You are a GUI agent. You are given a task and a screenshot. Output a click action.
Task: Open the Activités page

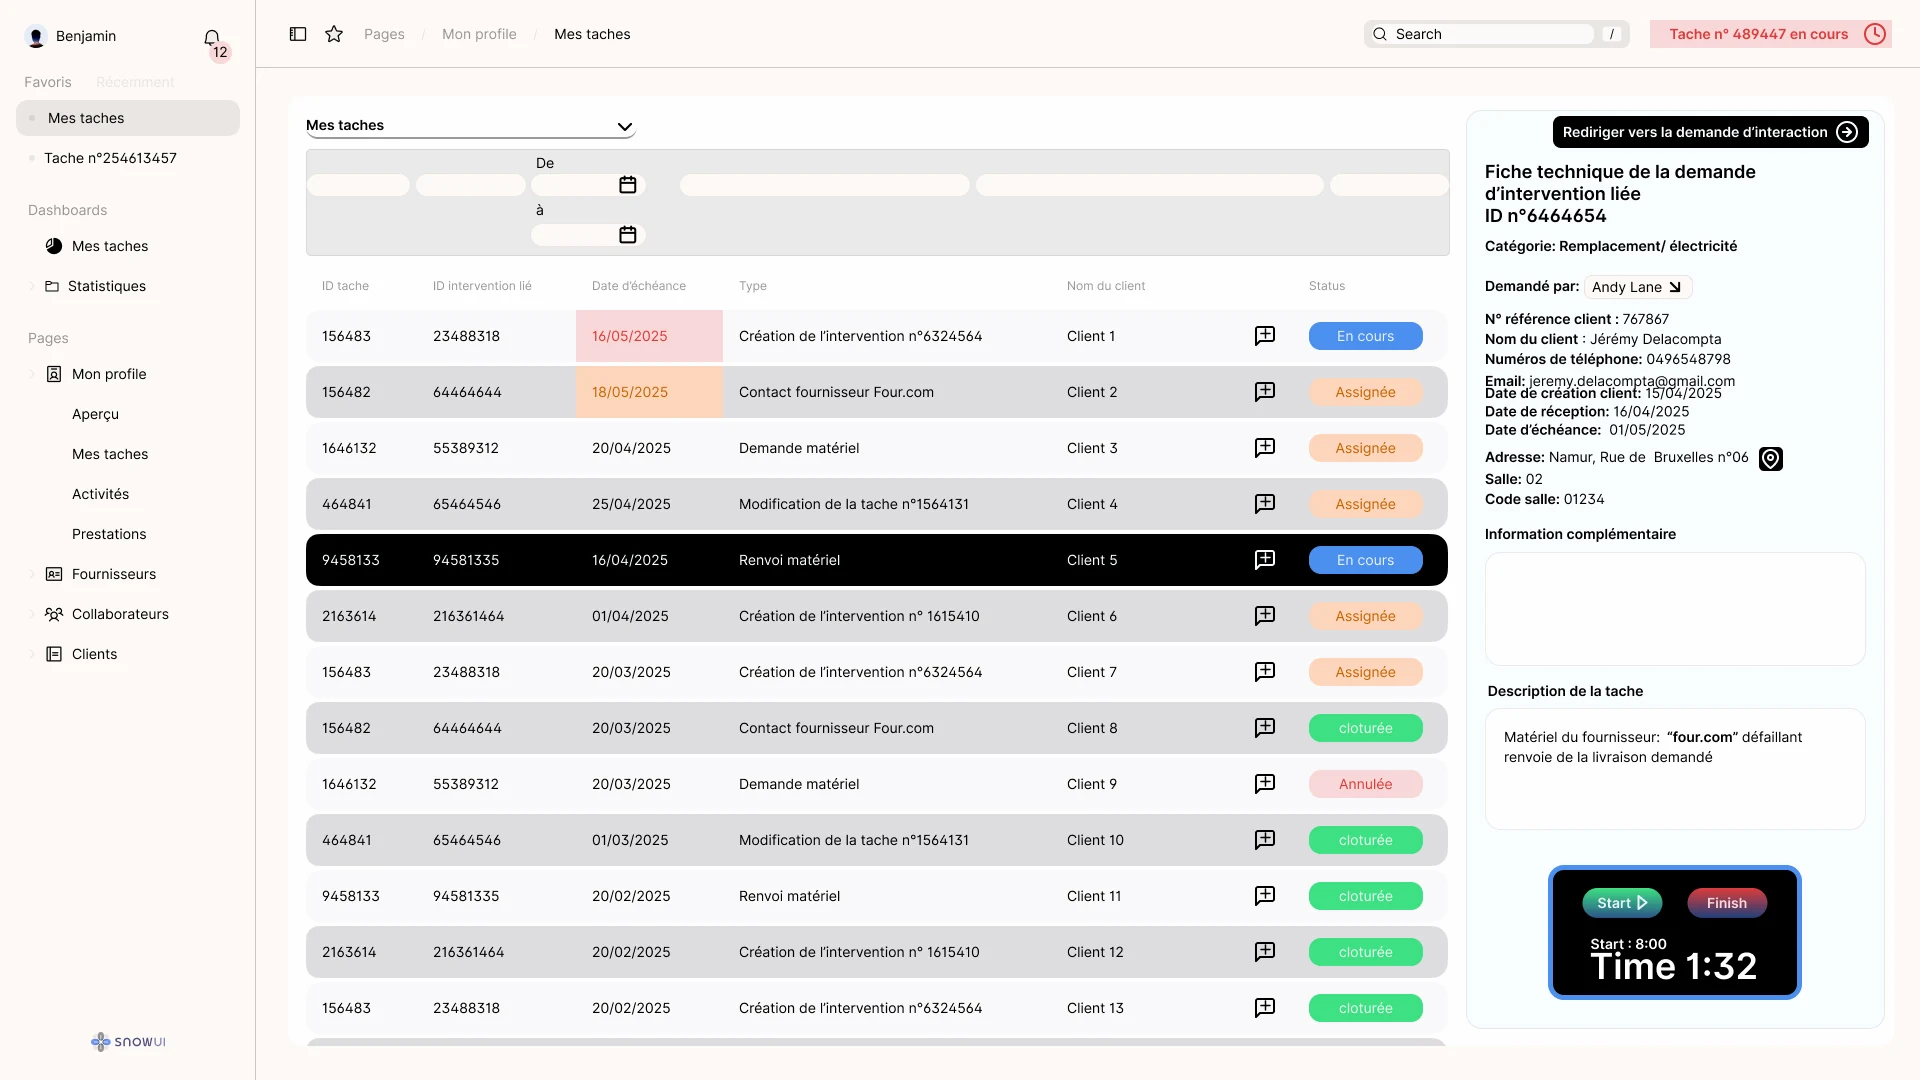click(x=100, y=494)
